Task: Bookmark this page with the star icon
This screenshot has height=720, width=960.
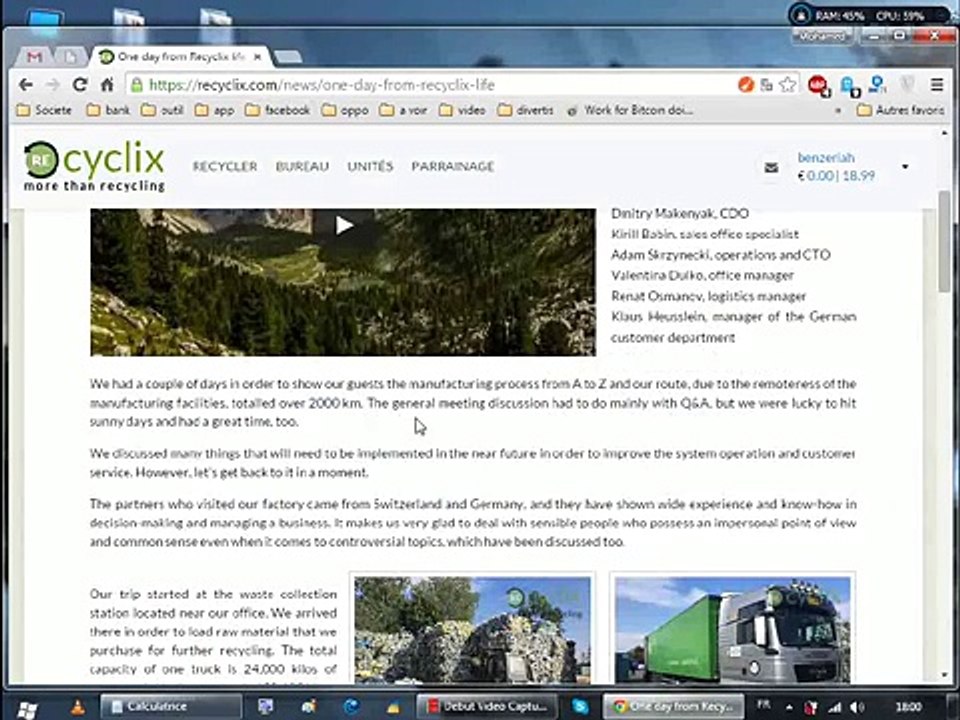Action: (x=787, y=84)
